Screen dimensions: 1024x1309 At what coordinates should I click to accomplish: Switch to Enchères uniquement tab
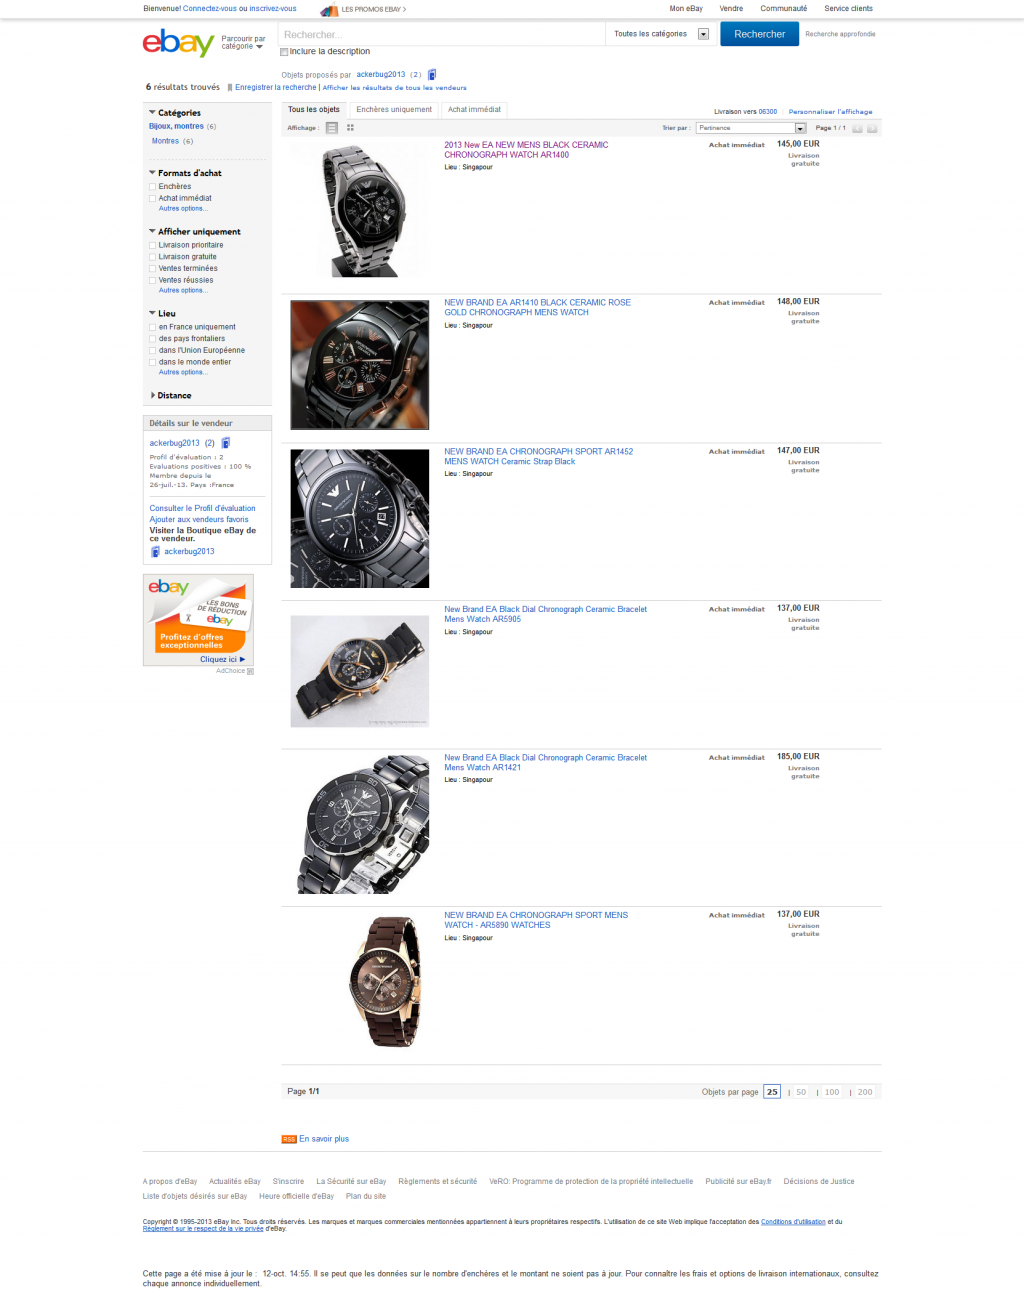[x=394, y=110]
